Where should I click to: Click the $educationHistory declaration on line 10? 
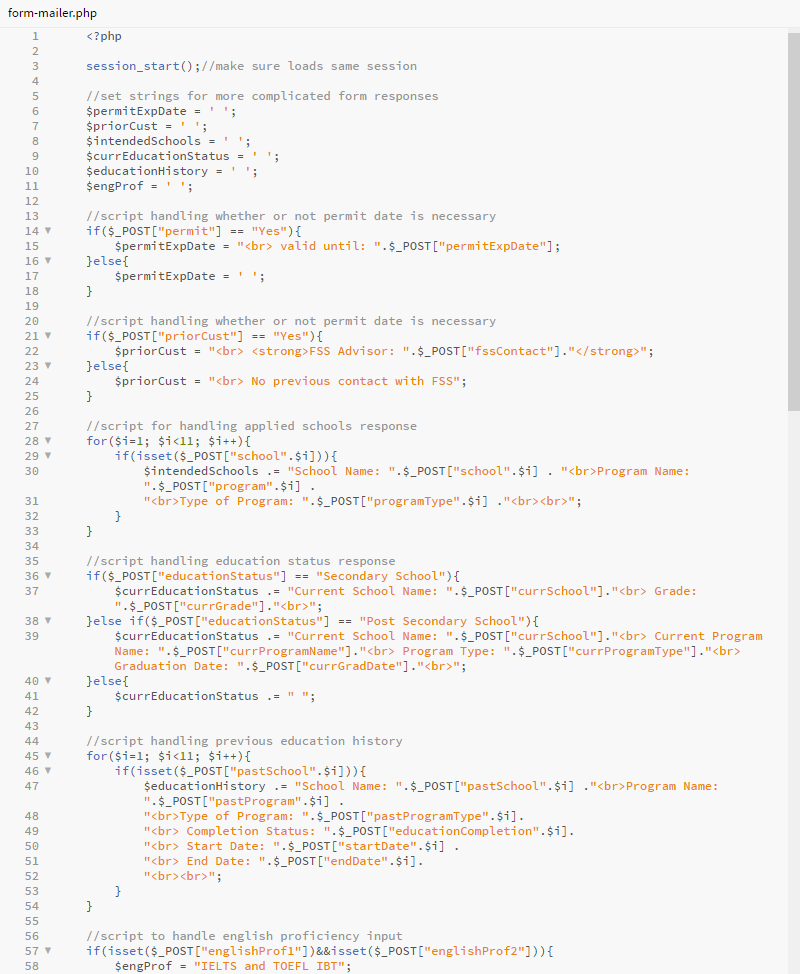[x=172, y=171]
